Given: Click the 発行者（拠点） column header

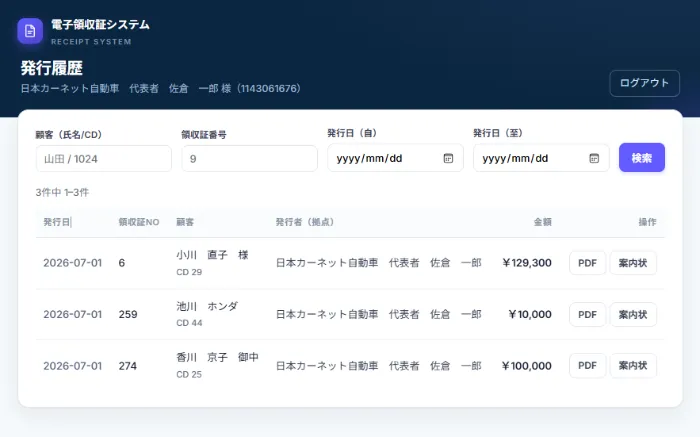Looking at the screenshot, I should pyautogui.click(x=305, y=222).
